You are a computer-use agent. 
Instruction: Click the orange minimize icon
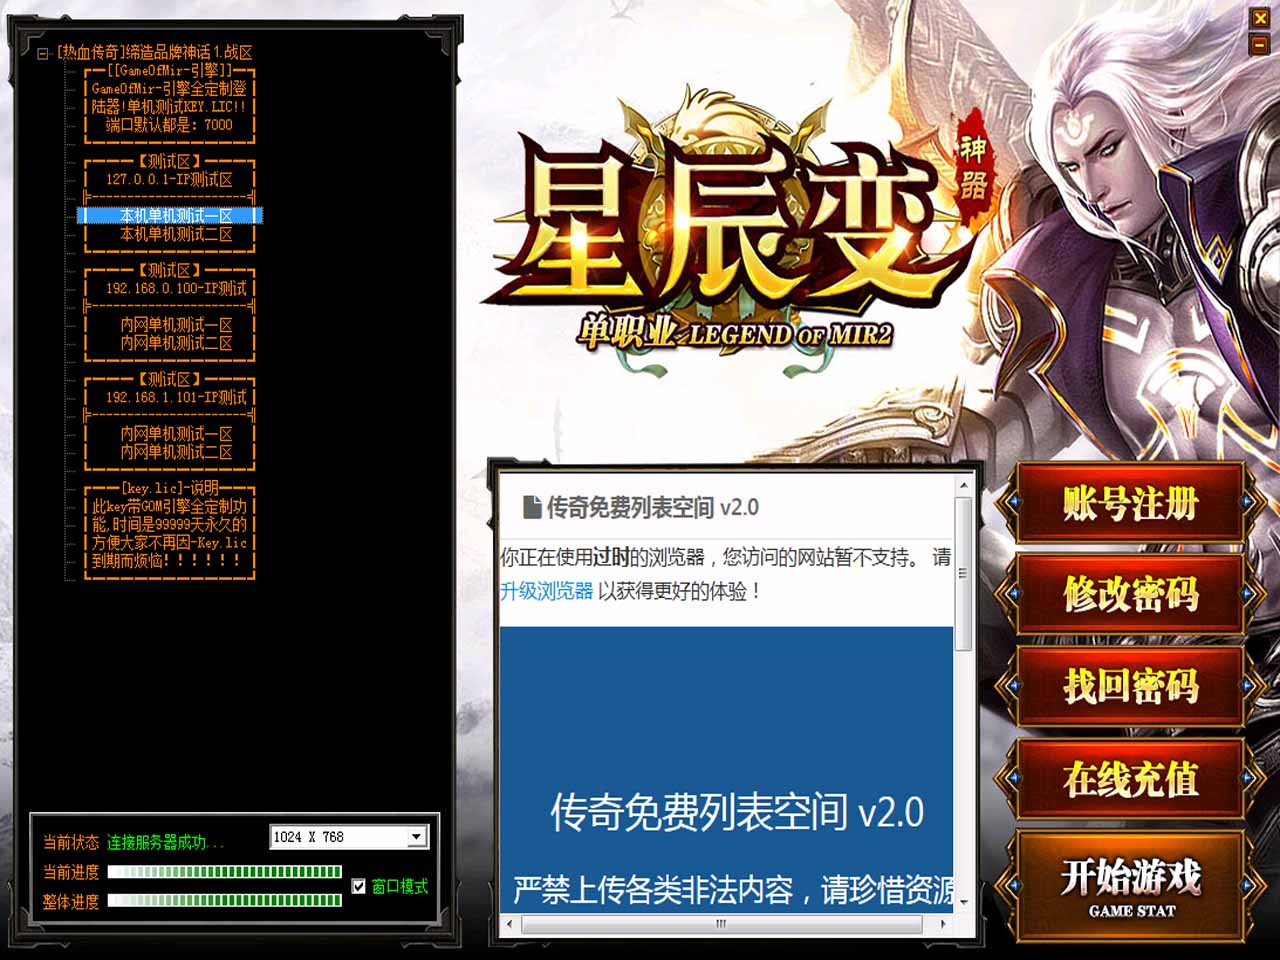(x=1260, y=44)
